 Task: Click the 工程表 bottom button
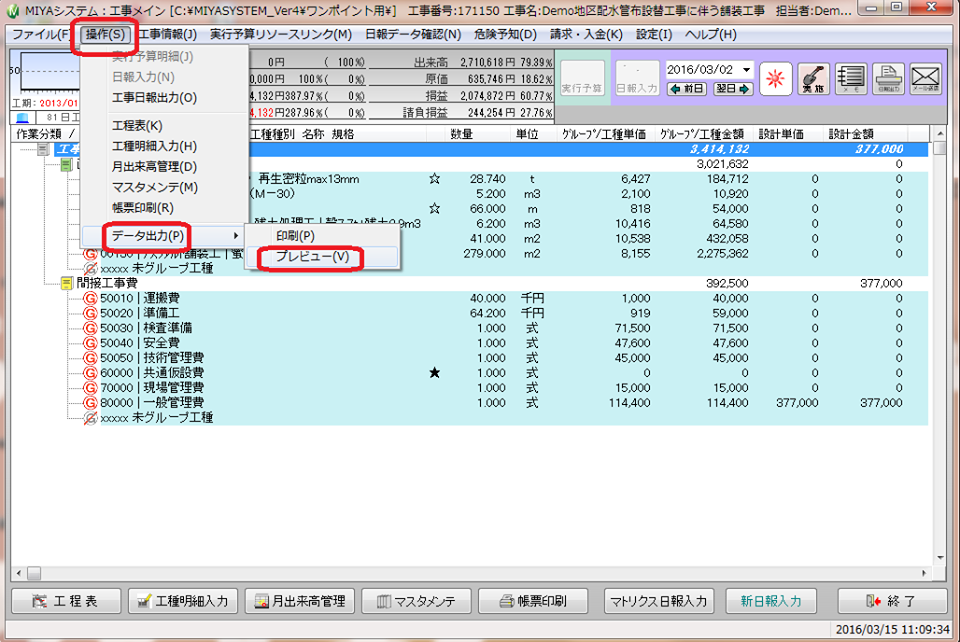click(x=66, y=601)
